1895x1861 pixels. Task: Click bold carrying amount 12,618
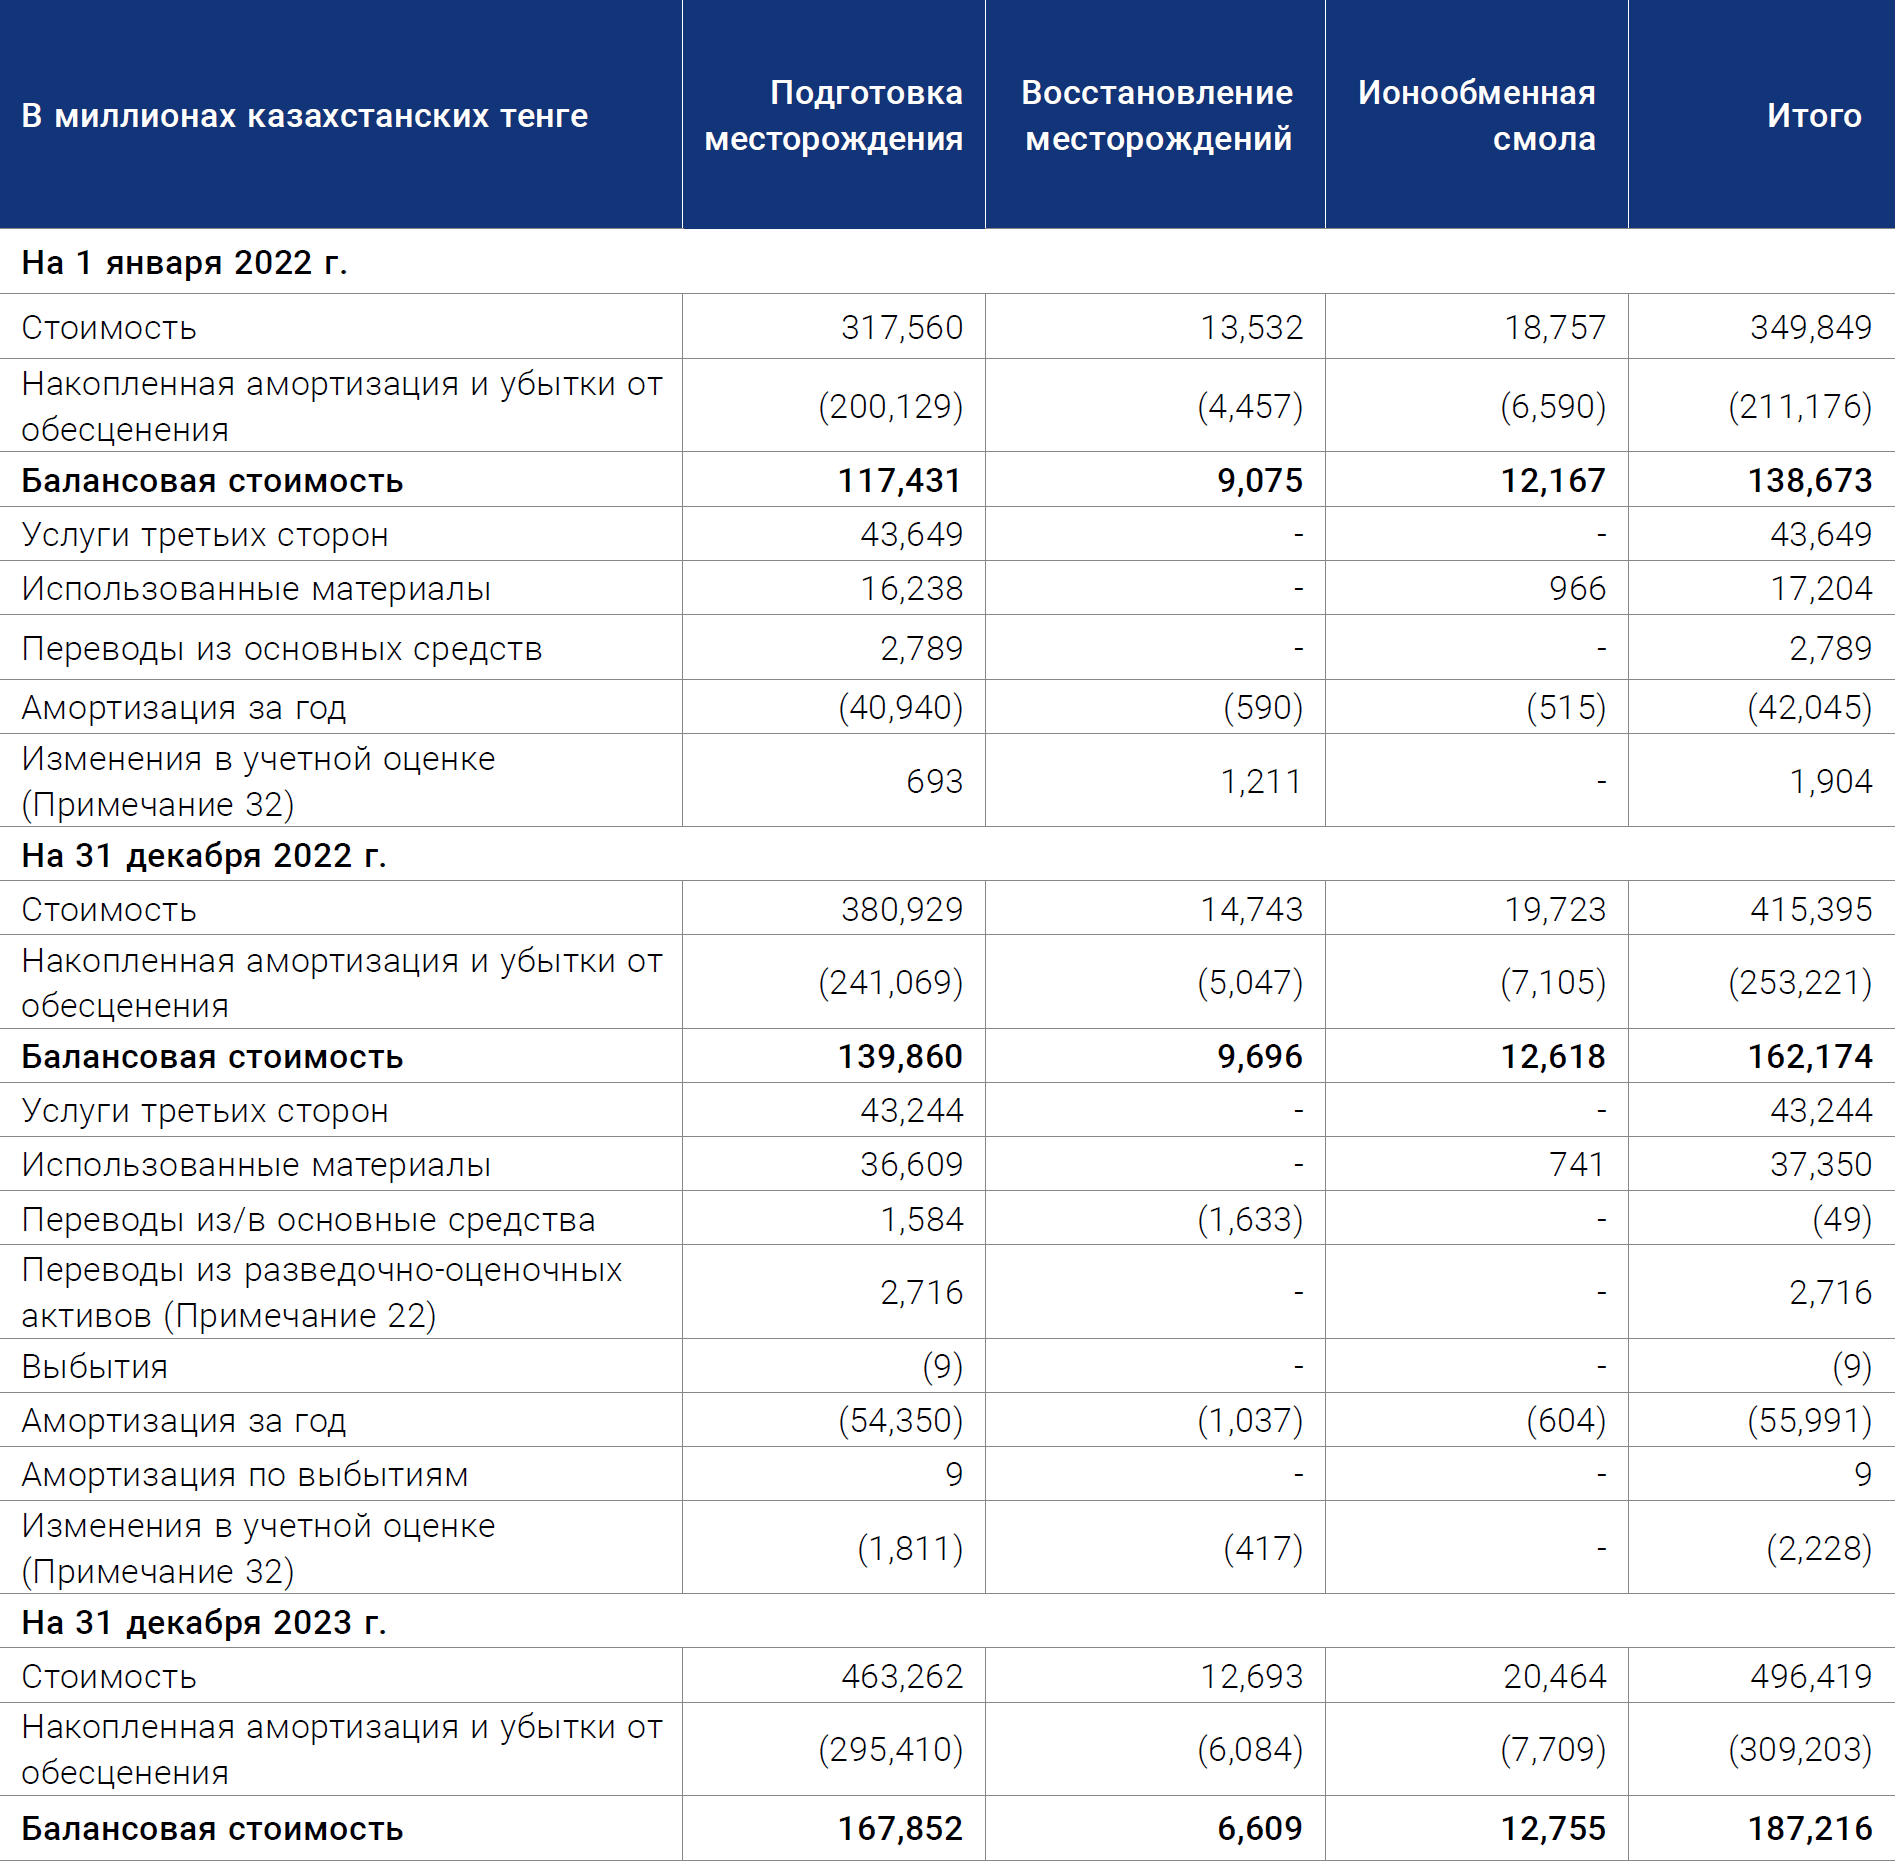1553,1057
